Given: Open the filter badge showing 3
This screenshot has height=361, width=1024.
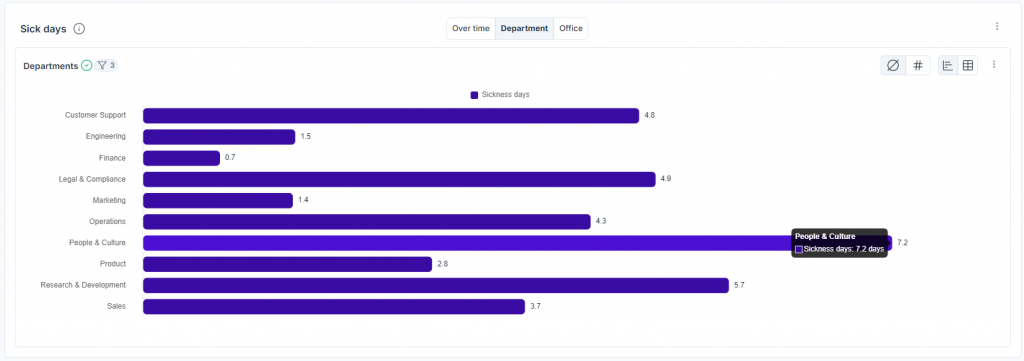Looking at the screenshot, I should coord(106,65).
